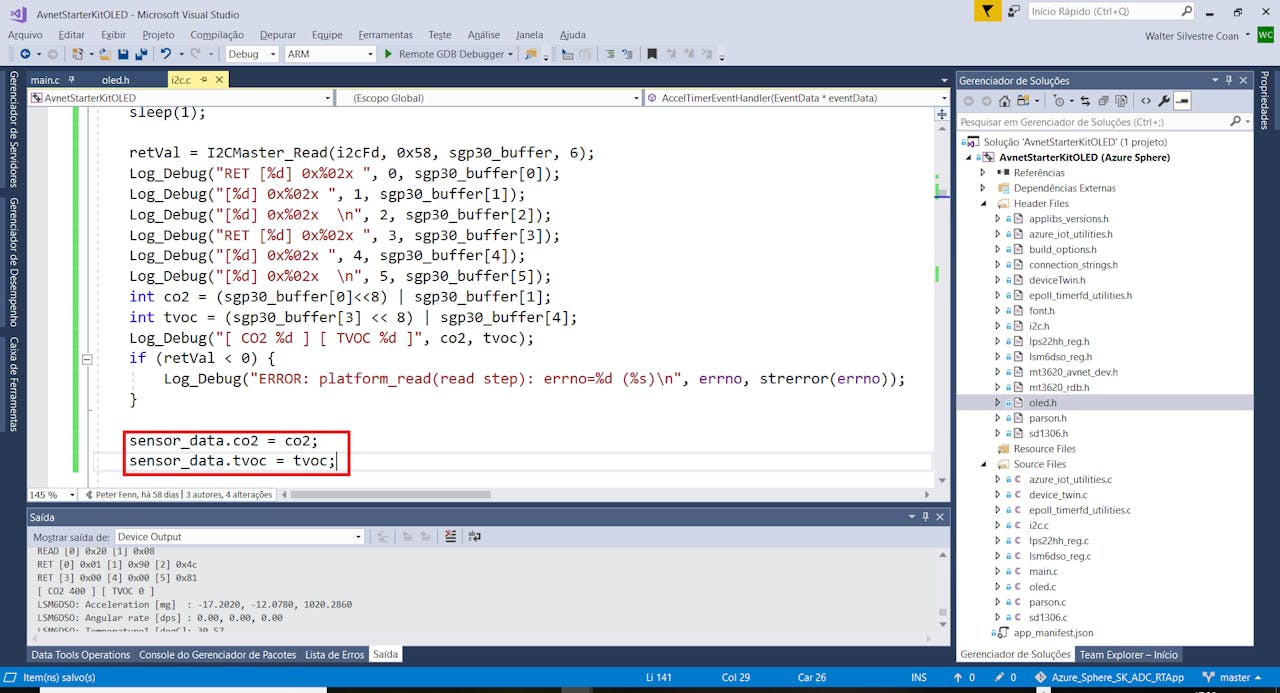Viewport: 1280px width, 693px height.
Task: Click the Undo arrow icon
Action: (x=165, y=54)
